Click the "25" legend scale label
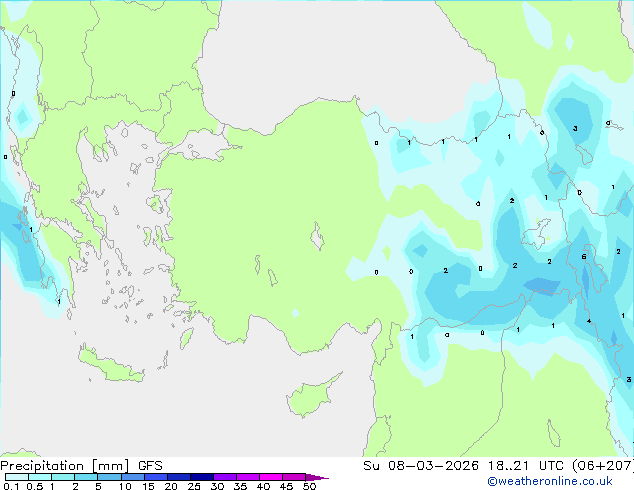This screenshot has height=490, width=634. pos(194,486)
